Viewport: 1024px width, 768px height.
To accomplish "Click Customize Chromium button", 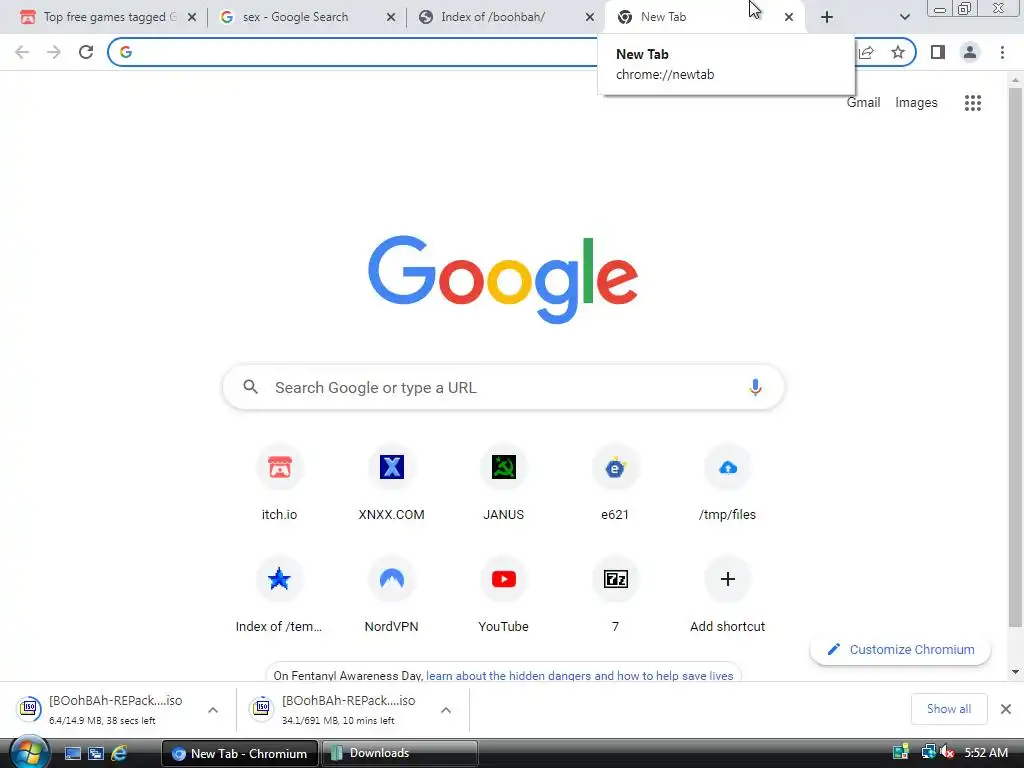I will (901, 650).
